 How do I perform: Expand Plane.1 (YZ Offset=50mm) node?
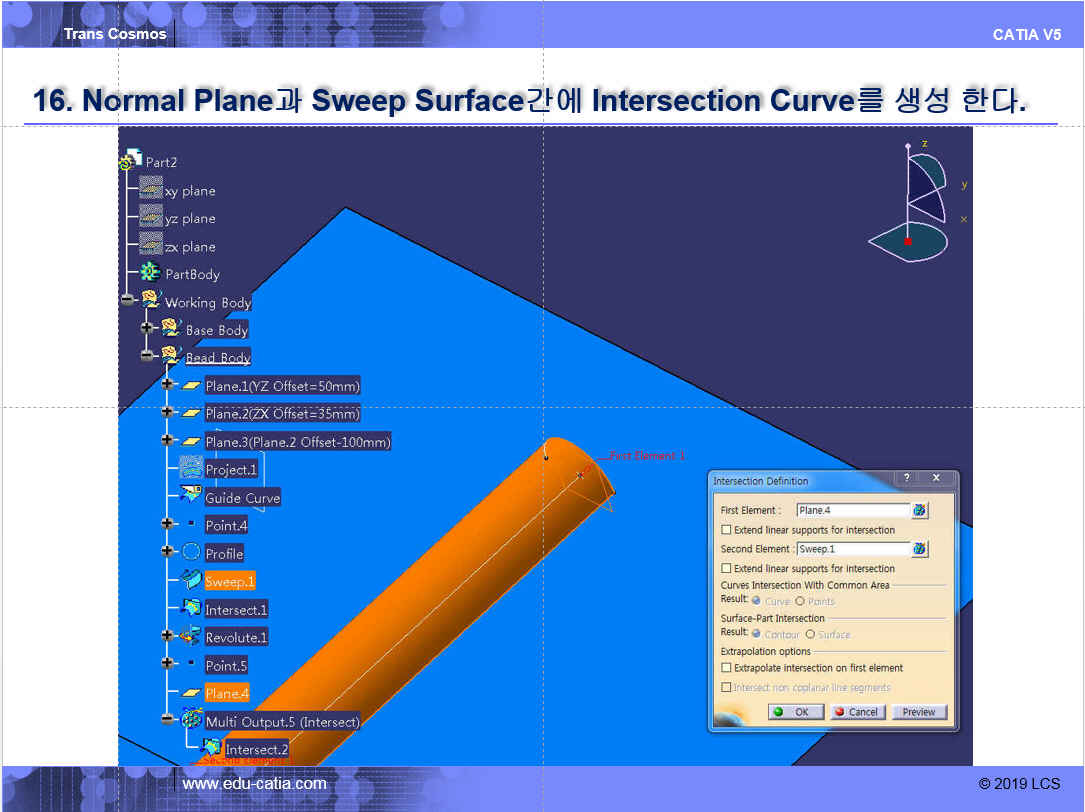pos(167,385)
